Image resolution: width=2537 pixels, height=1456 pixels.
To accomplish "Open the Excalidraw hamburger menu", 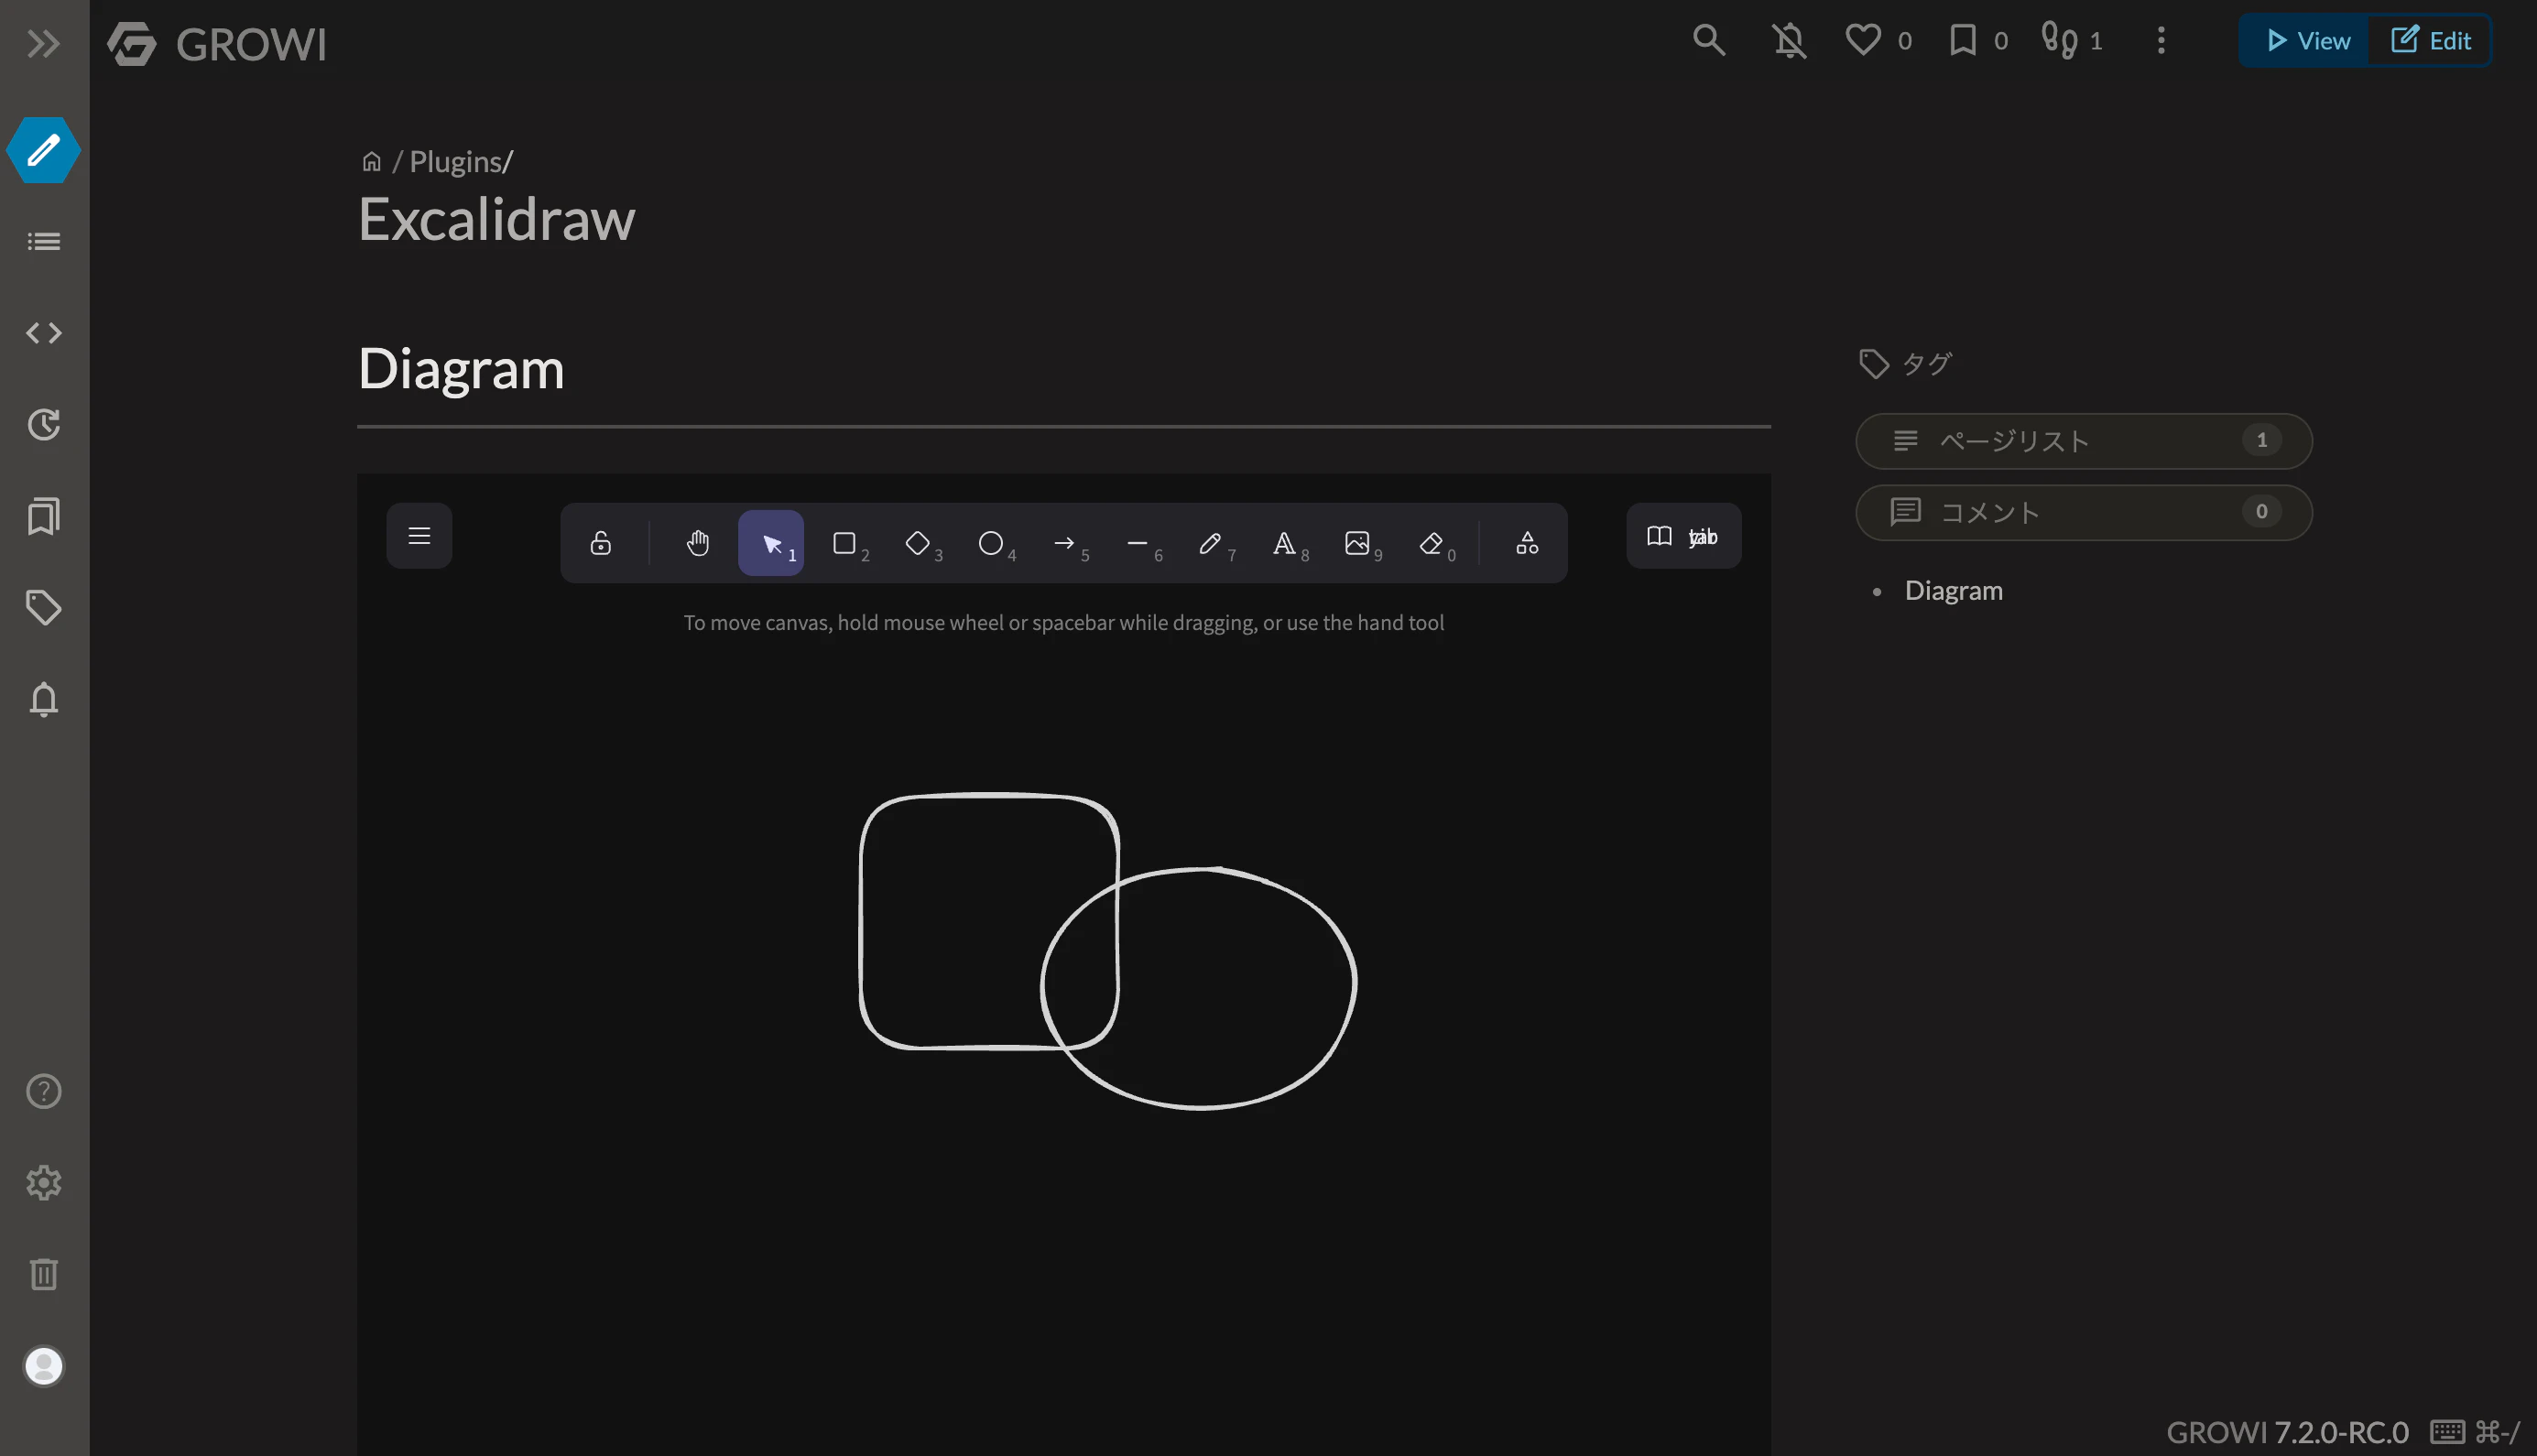I will coord(419,536).
